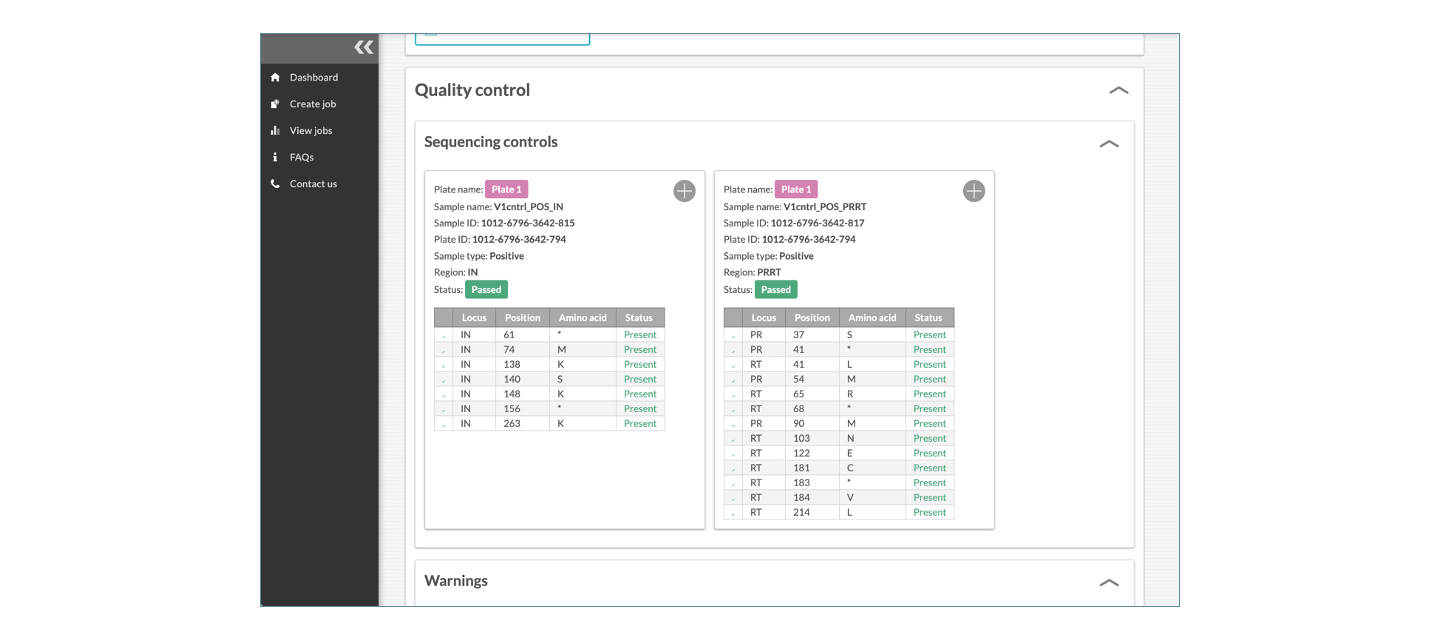Click the Contact us phone icon

pos(275,184)
